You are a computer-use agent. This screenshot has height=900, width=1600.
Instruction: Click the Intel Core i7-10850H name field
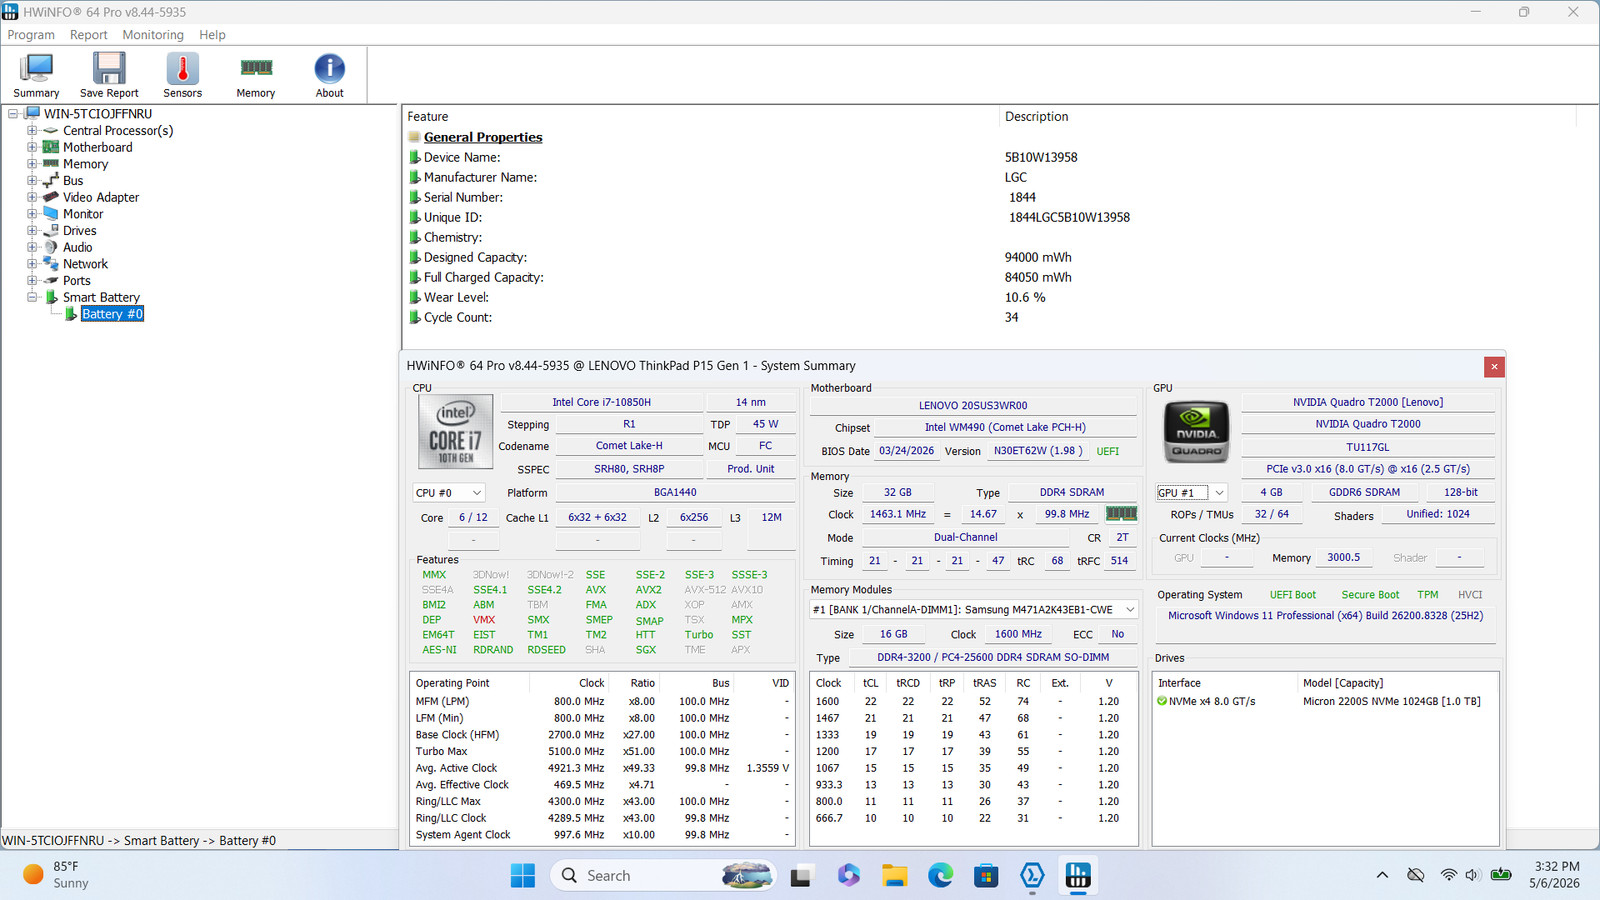[x=601, y=402]
